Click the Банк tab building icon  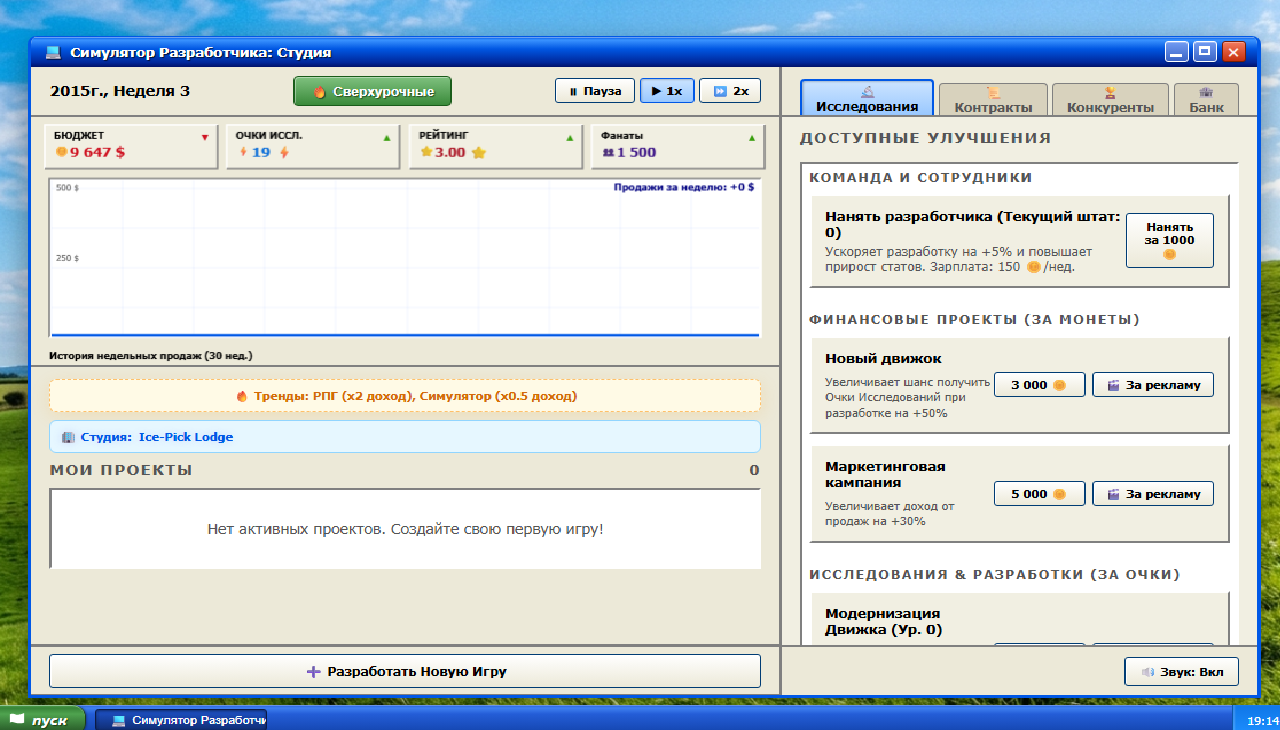(x=1206, y=92)
